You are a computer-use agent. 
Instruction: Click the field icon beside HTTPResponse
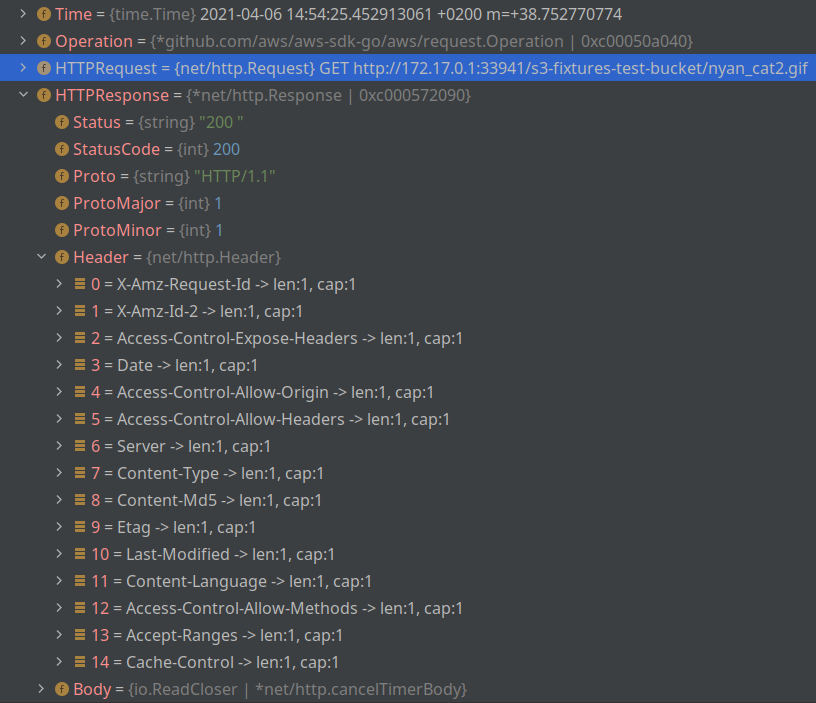(44, 95)
